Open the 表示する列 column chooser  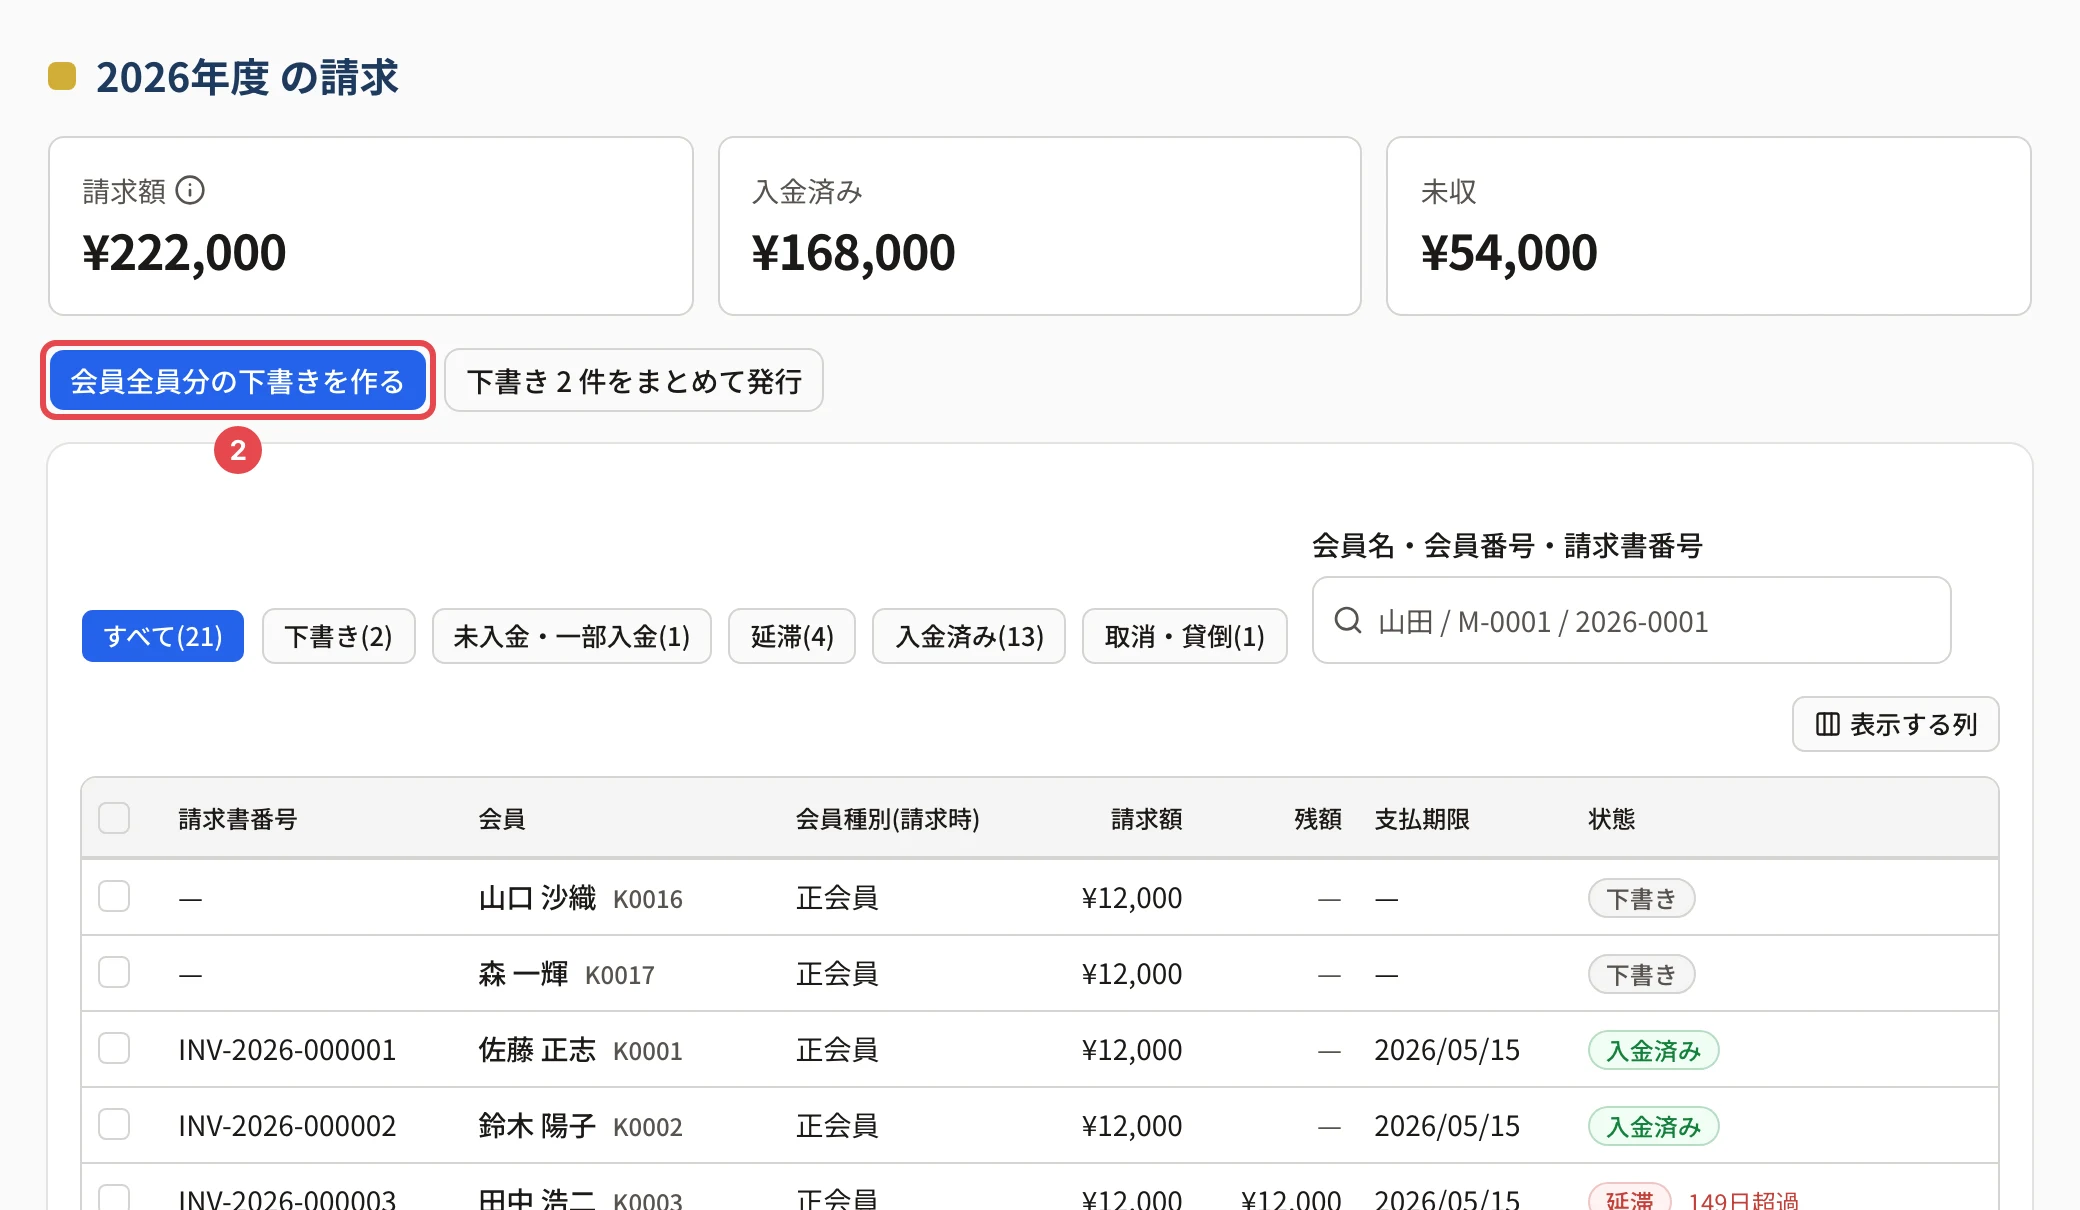point(1895,724)
